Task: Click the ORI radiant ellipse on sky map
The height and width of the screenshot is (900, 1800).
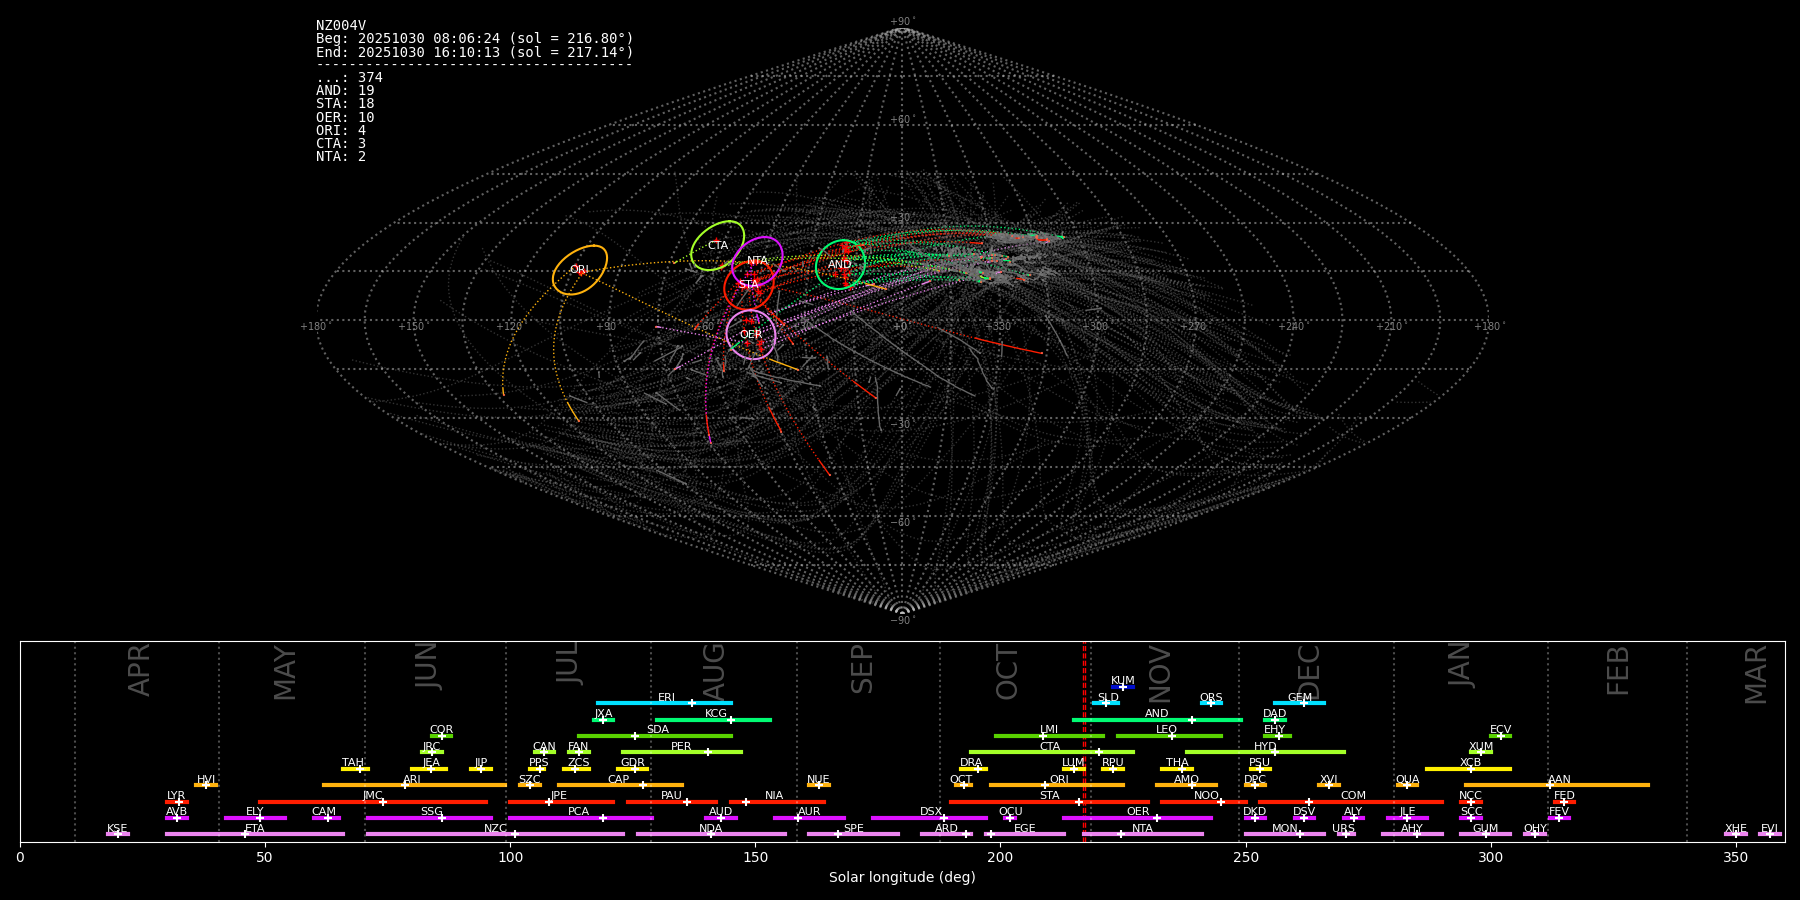Action: 579,270
